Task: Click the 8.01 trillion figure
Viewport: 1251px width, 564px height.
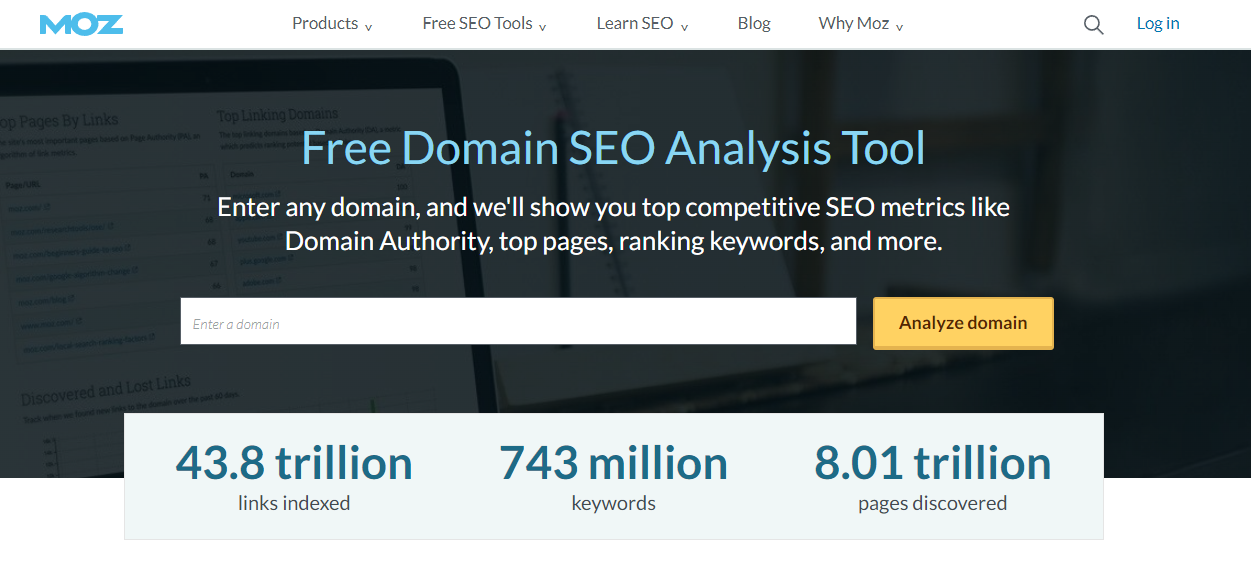Action: click(x=933, y=463)
